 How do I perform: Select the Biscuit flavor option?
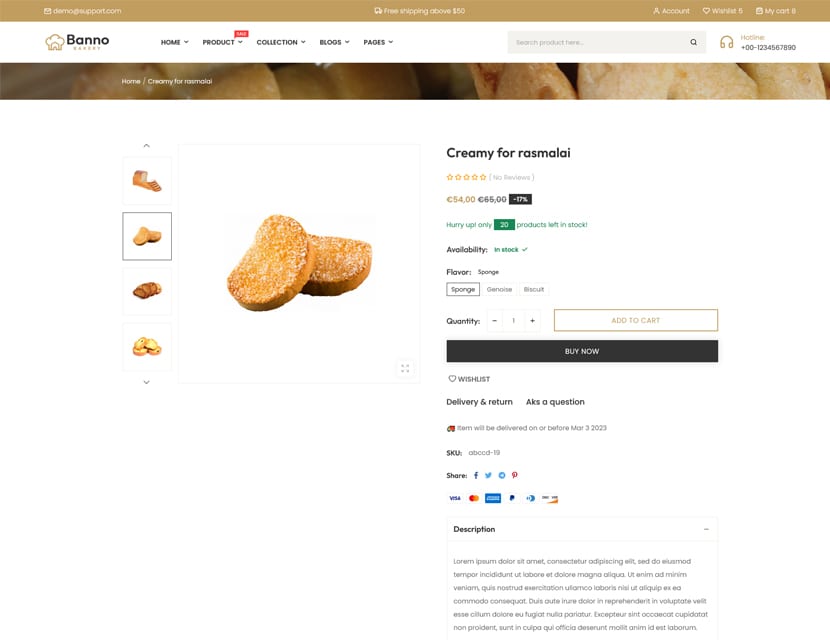tap(534, 289)
